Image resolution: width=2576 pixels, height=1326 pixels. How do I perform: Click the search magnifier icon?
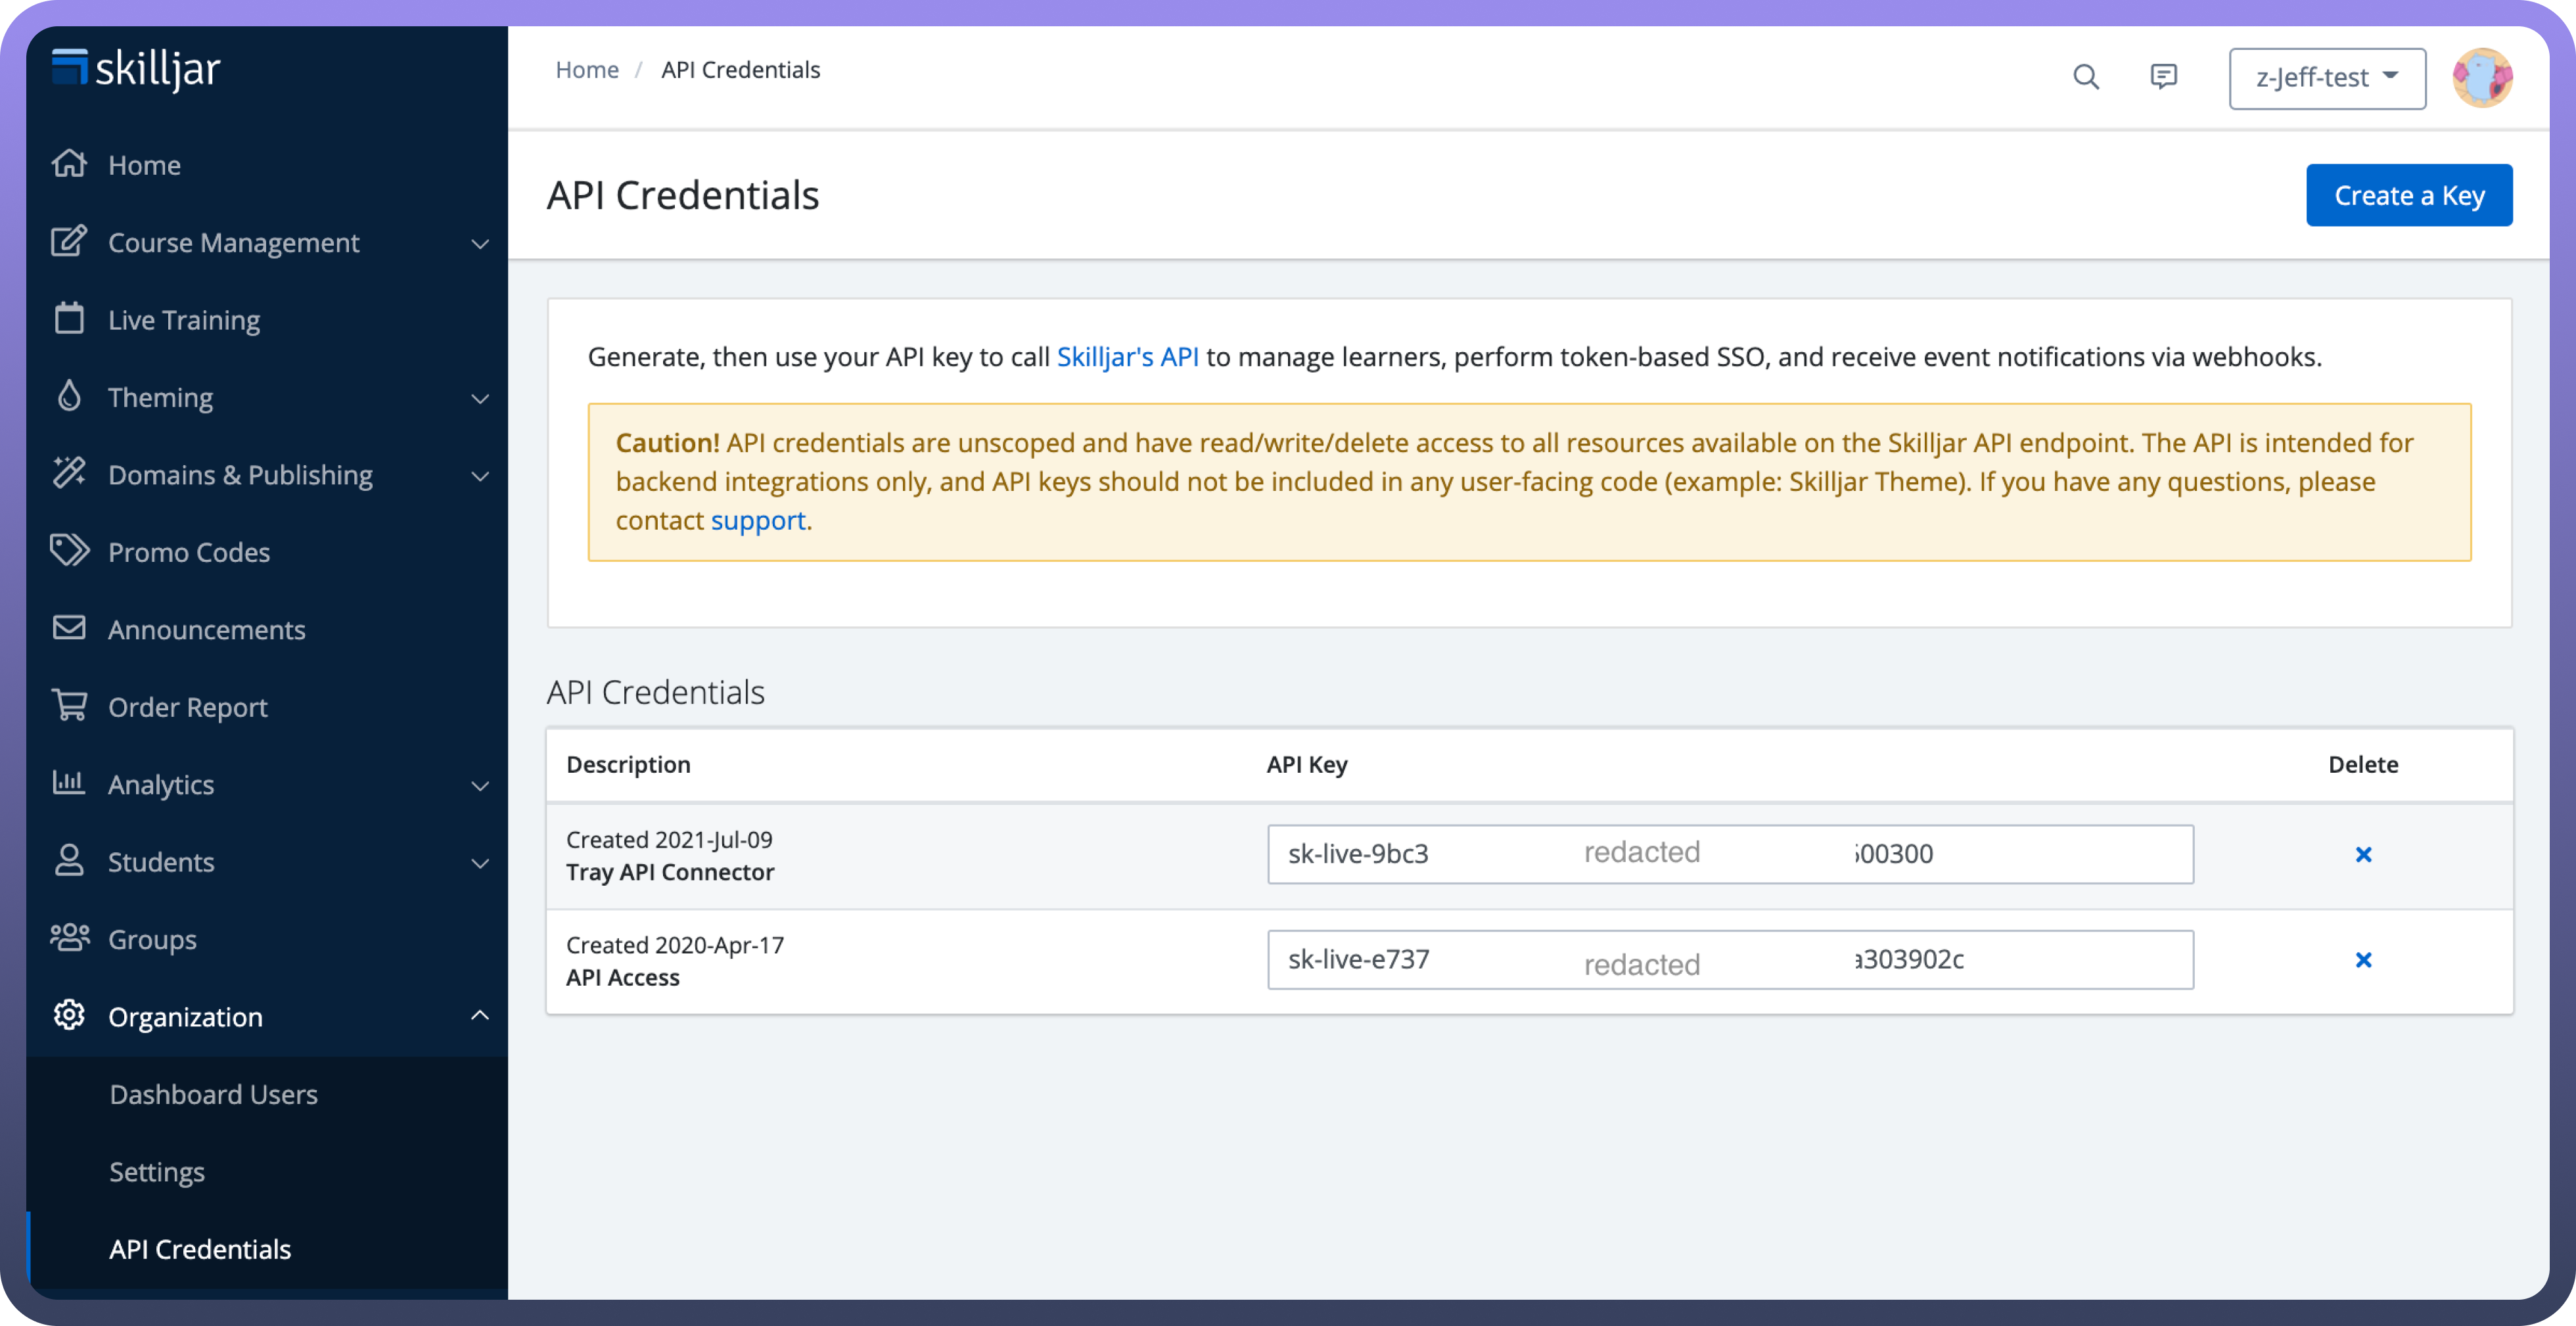click(2085, 77)
